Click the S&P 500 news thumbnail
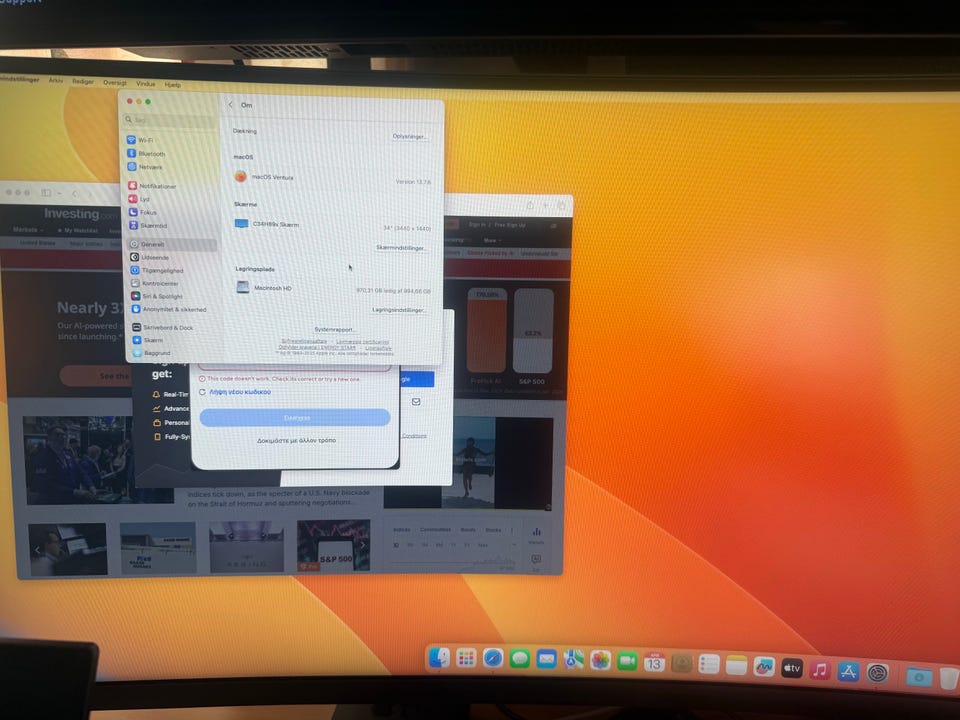Viewport: 960px width, 720px height. coord(334,546)
